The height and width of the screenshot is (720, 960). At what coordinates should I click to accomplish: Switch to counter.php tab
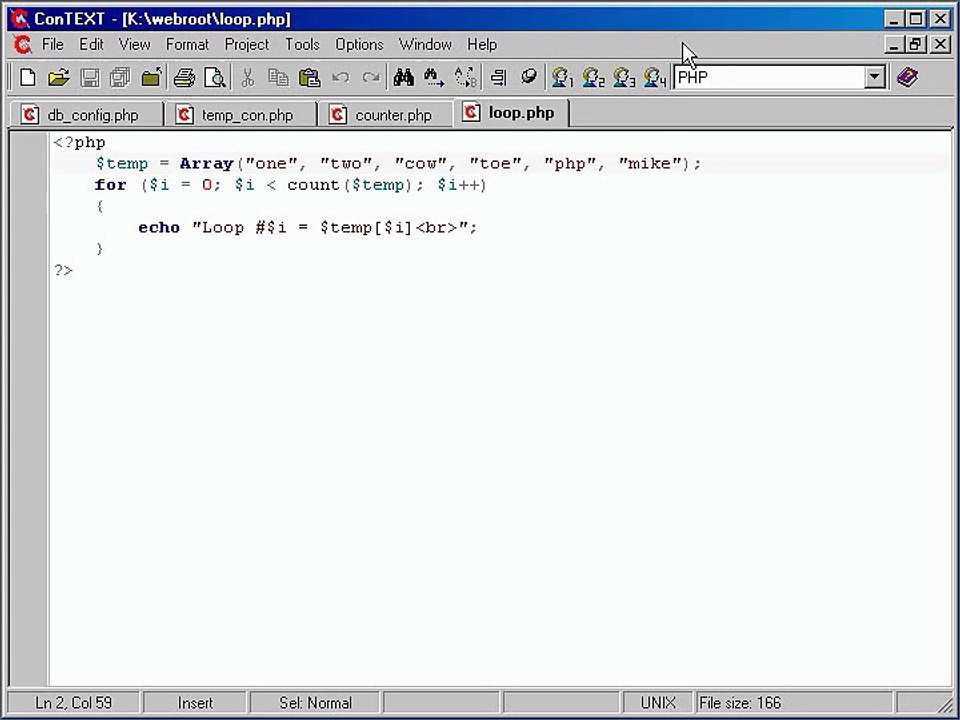coord(386,114)
